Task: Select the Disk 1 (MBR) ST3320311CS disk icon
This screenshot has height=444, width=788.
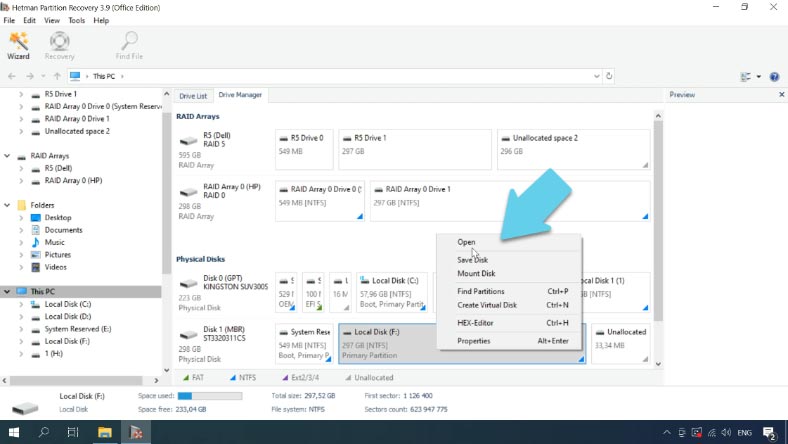Action: (188, 334)
